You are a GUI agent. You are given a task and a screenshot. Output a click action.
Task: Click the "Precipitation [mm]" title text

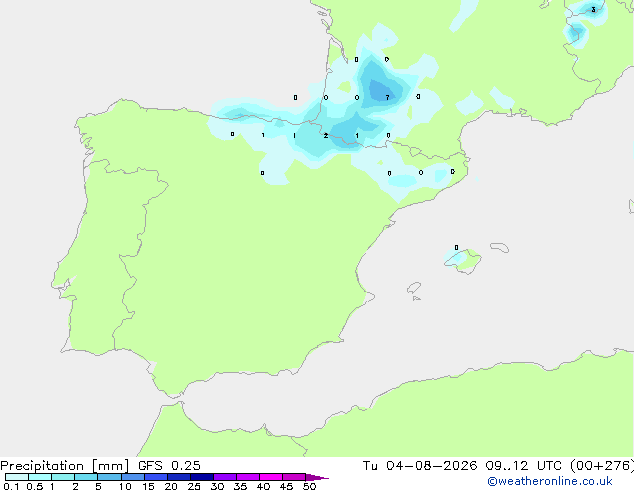click(x=65, y=466)
